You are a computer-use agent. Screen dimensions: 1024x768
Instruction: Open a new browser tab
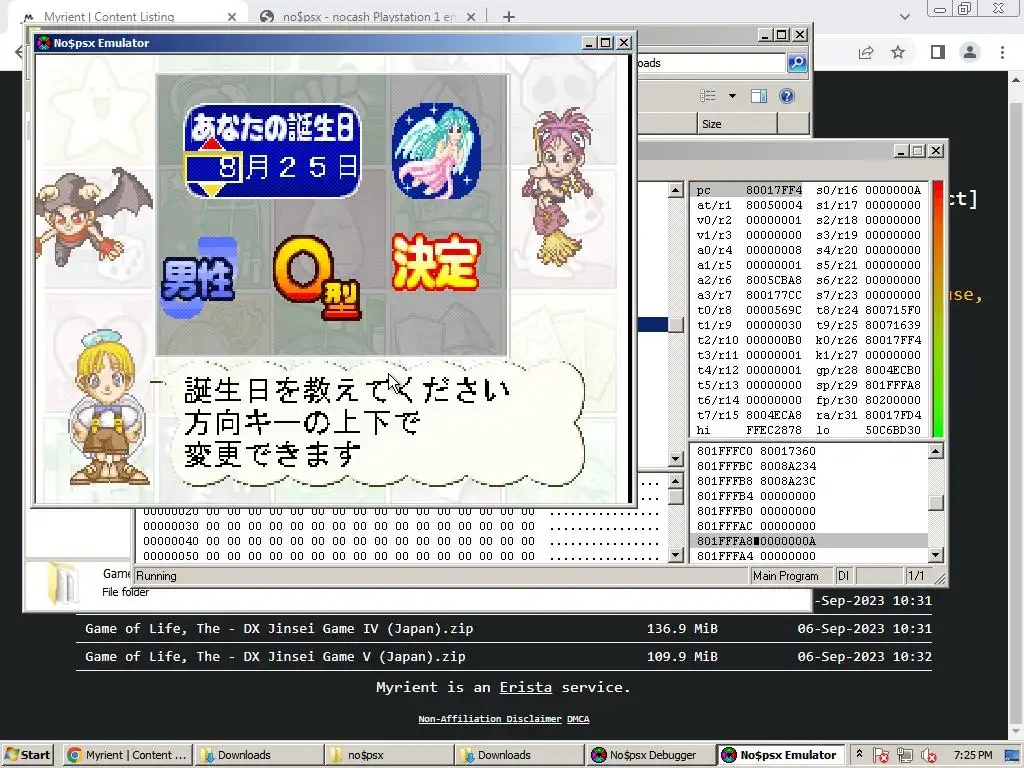pos(509,17)
